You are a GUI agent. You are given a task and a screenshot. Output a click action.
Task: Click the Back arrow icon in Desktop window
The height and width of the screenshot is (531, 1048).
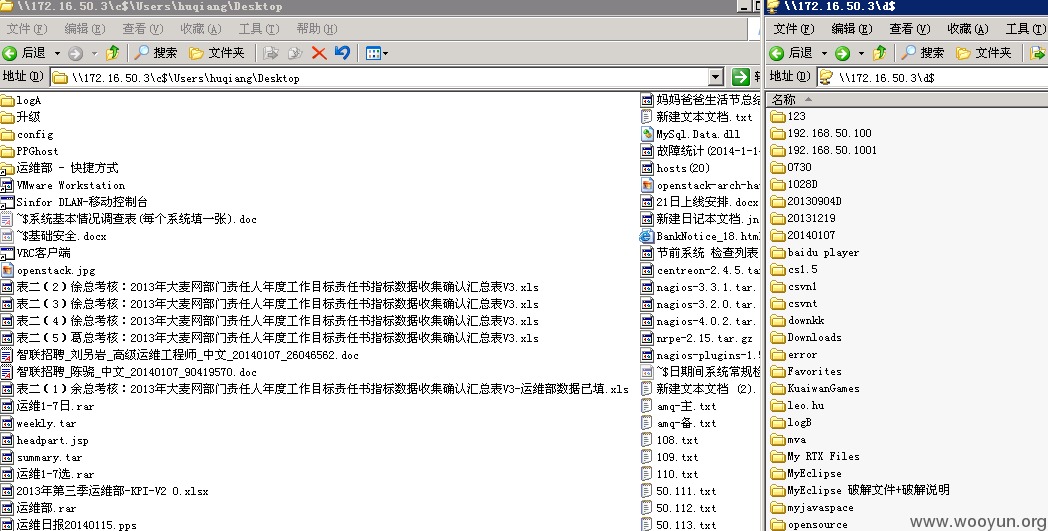[x=10, y=53]
